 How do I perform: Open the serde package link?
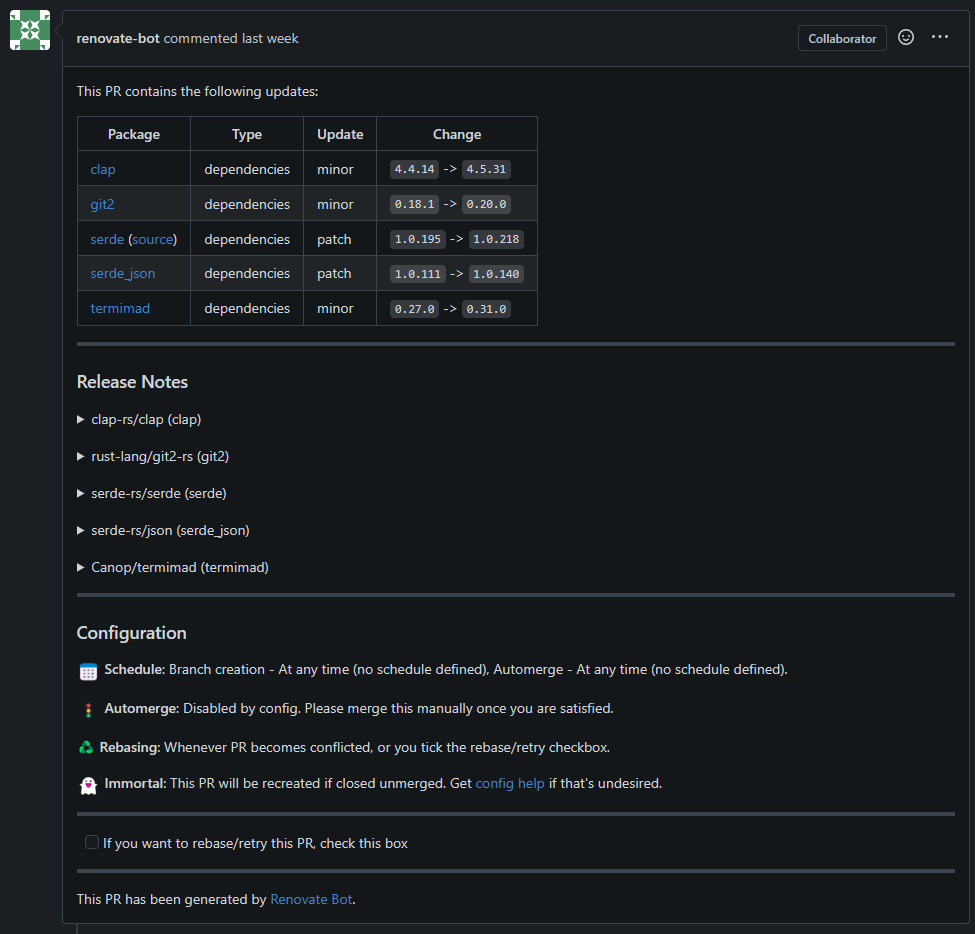[107, 239]
